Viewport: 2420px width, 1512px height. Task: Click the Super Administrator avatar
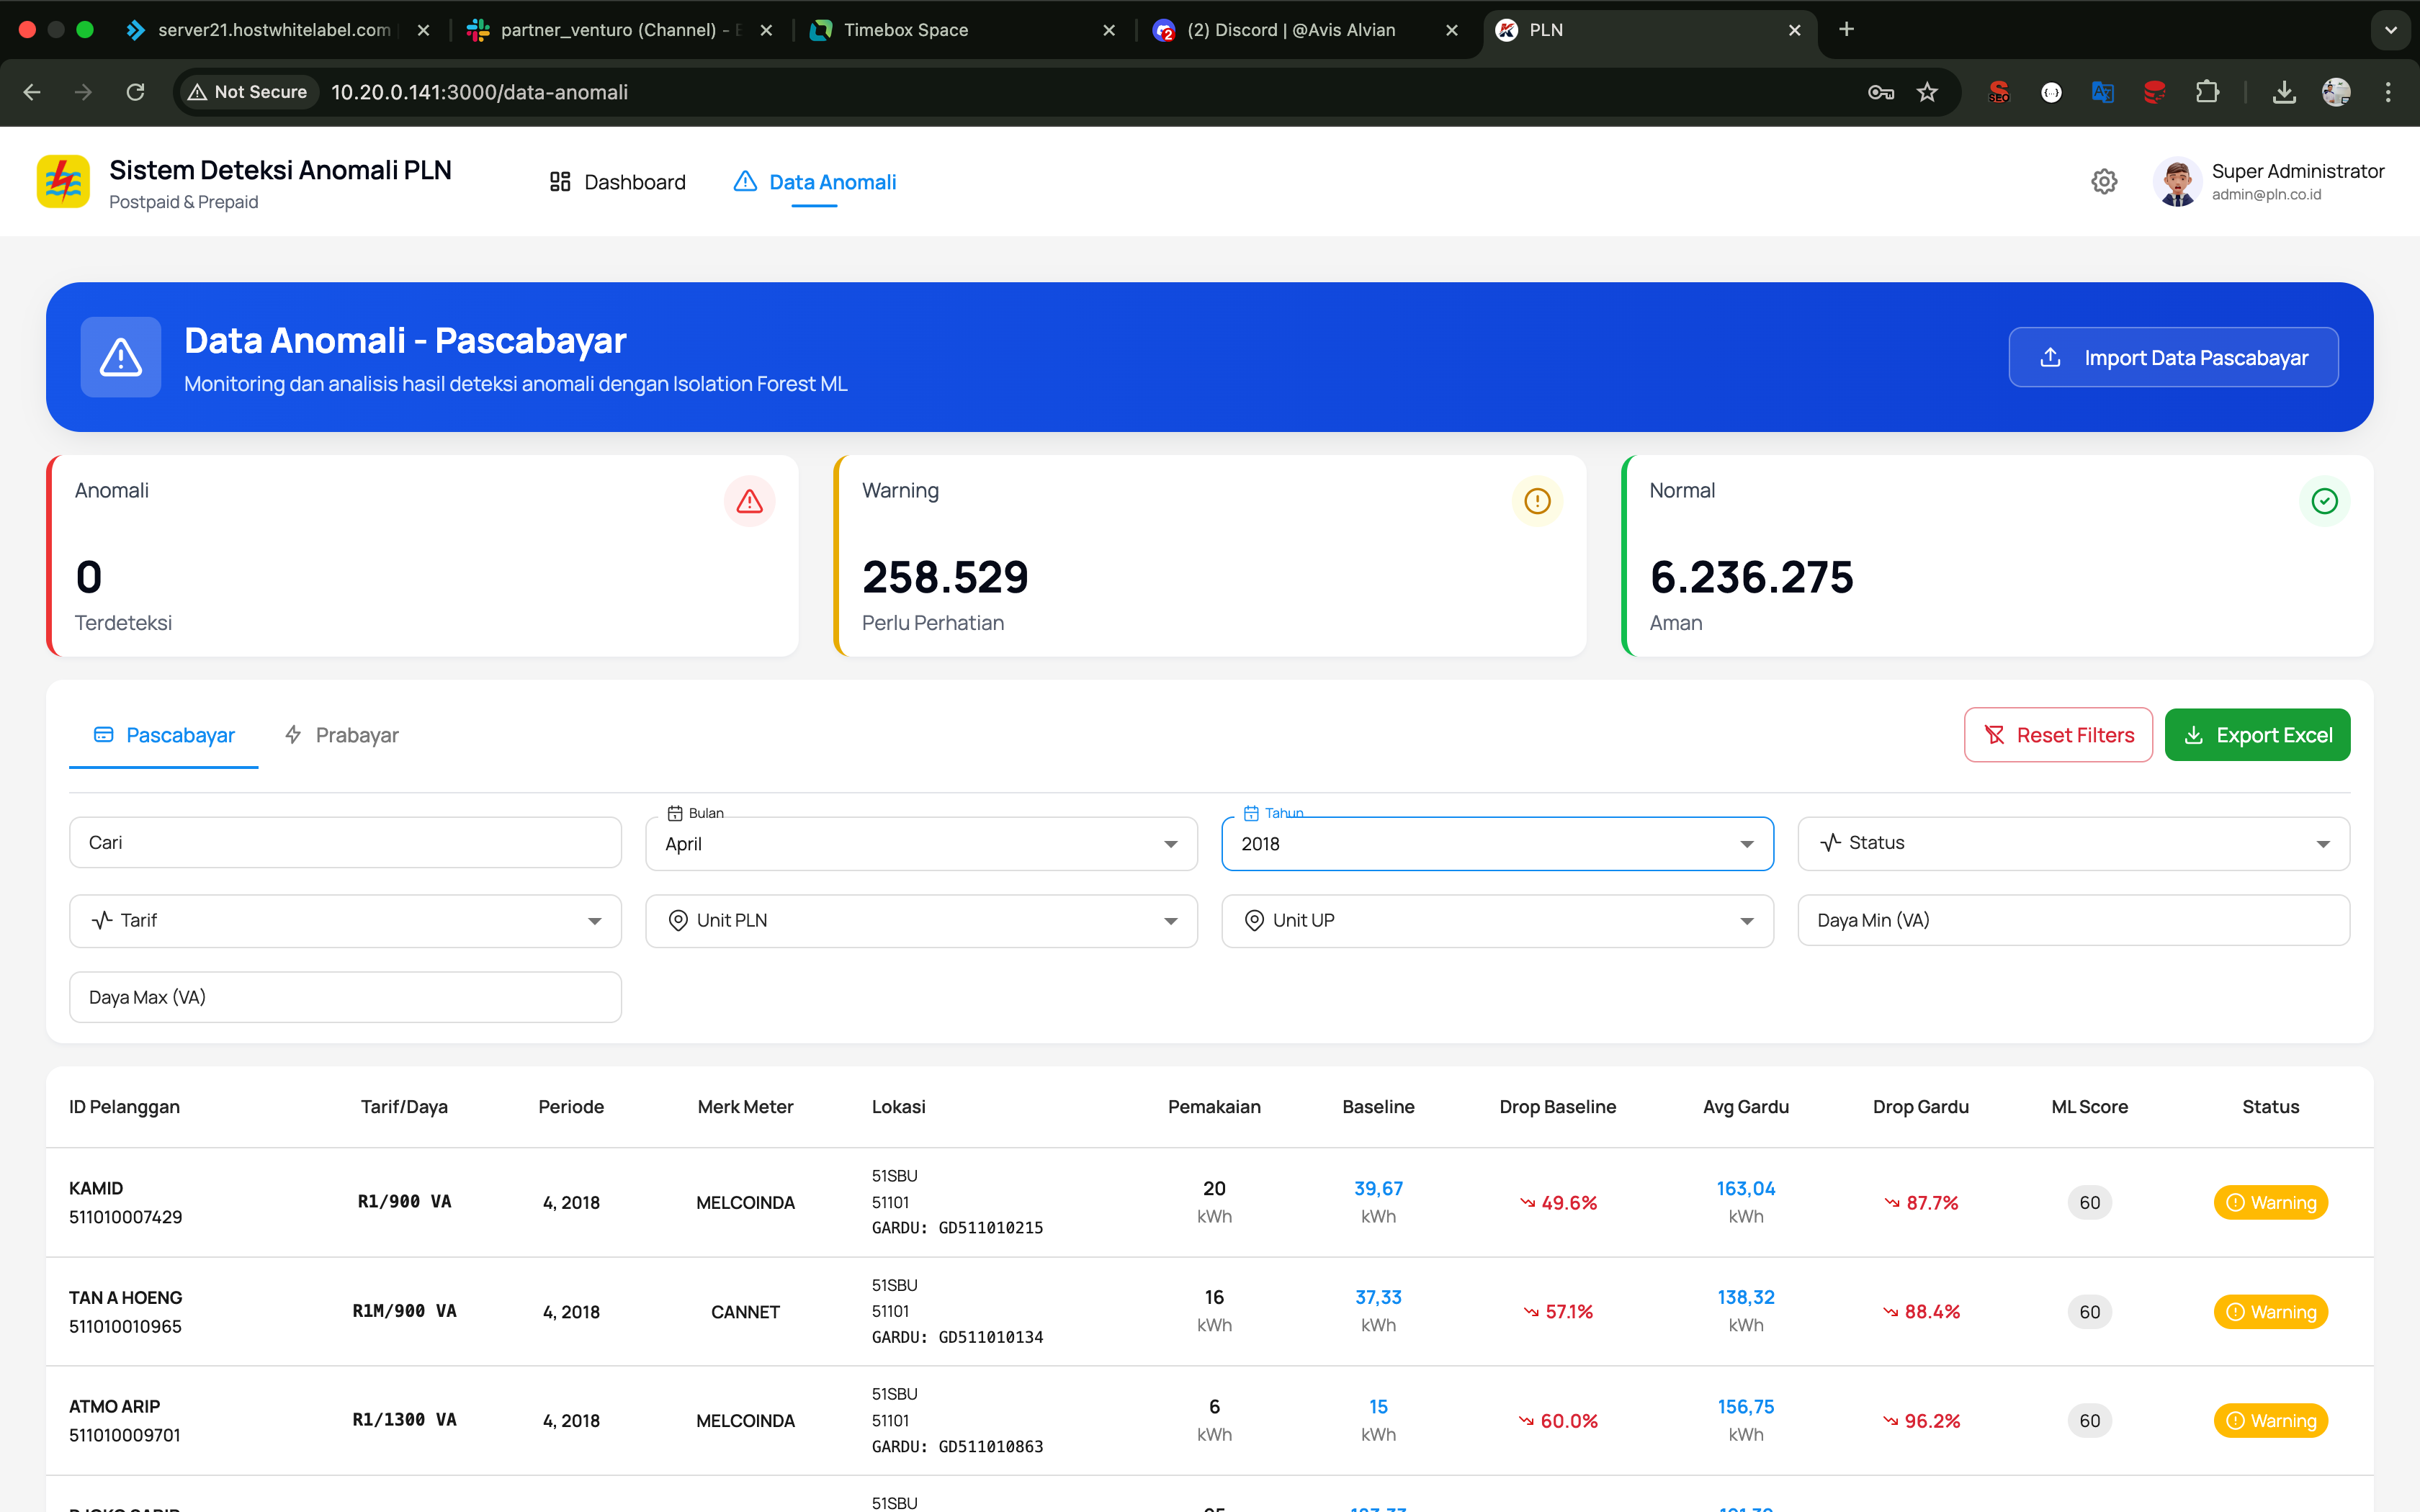(x=2177, y=182)
